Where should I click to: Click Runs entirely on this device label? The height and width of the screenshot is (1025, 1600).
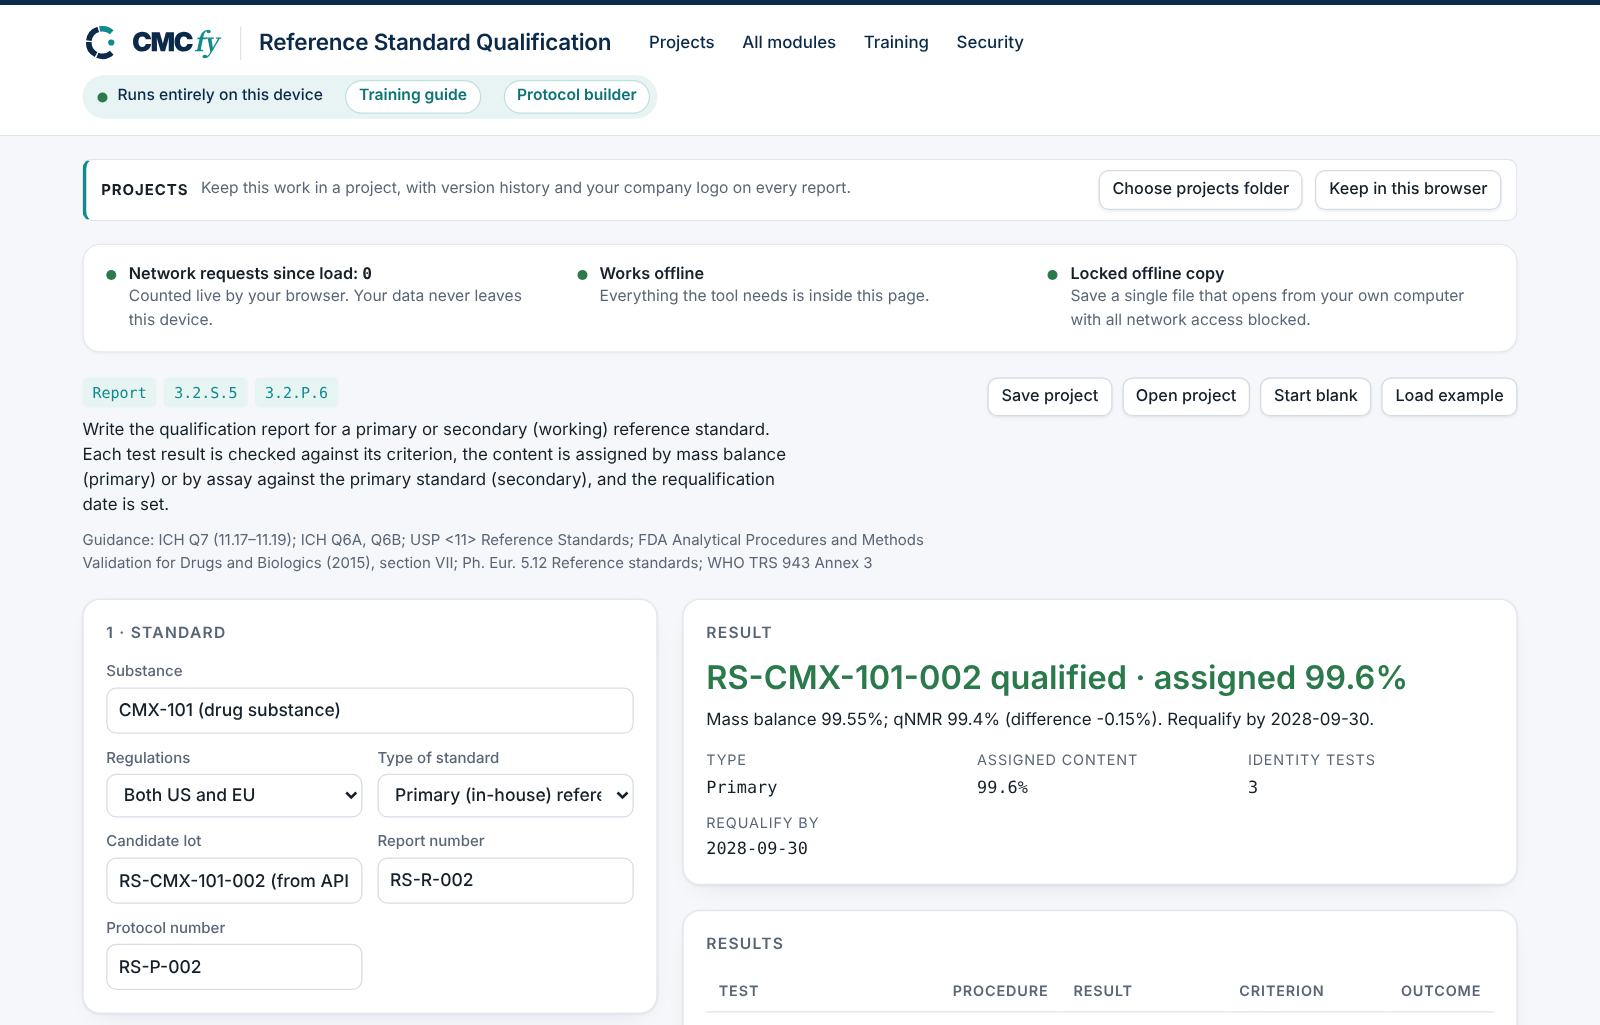220,95
